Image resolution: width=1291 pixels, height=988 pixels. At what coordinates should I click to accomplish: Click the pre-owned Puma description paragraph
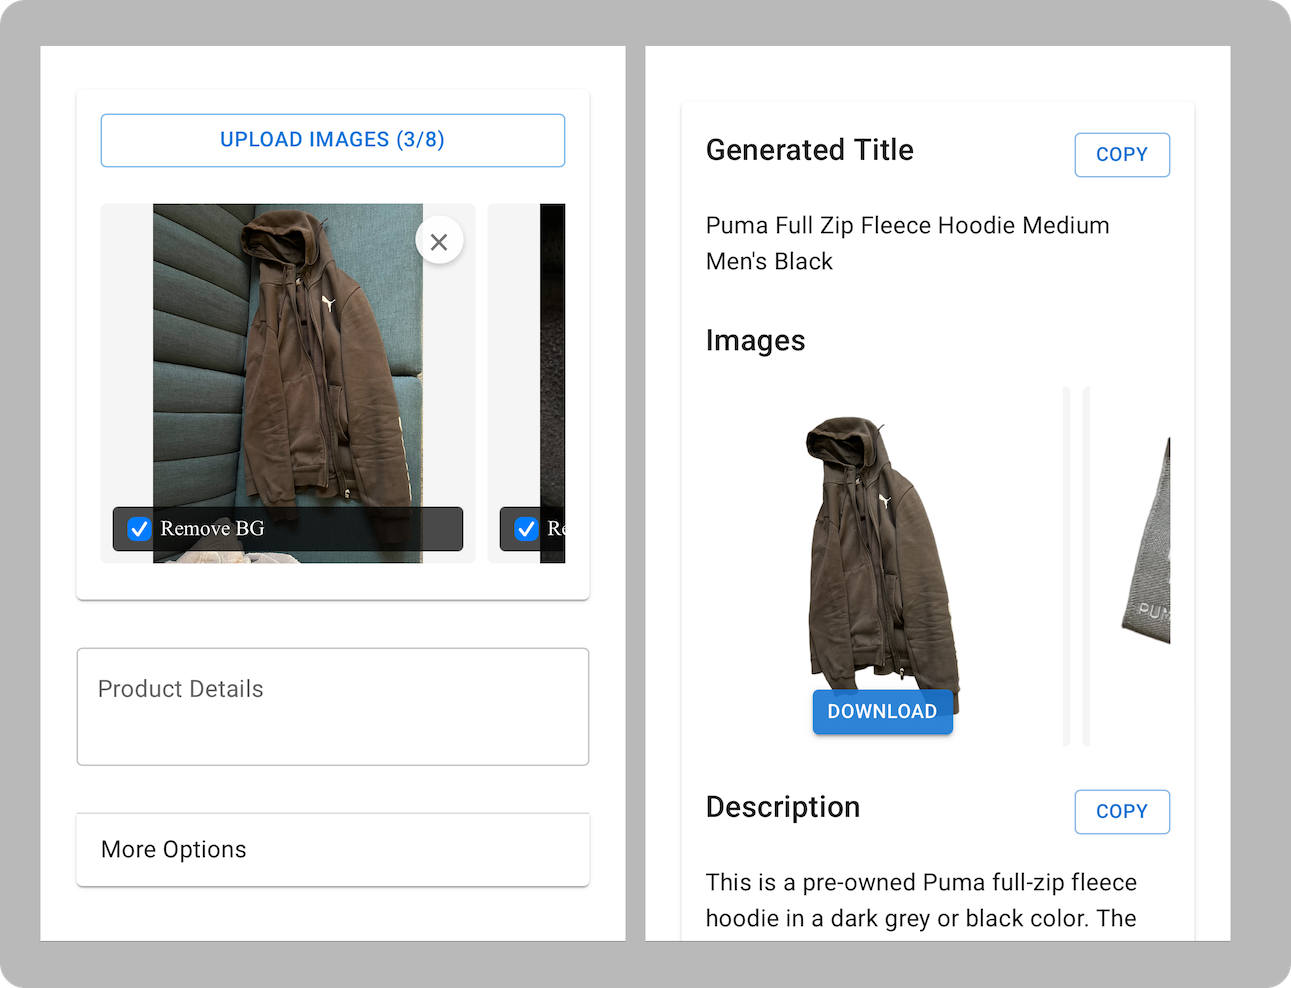pos(920,900)
